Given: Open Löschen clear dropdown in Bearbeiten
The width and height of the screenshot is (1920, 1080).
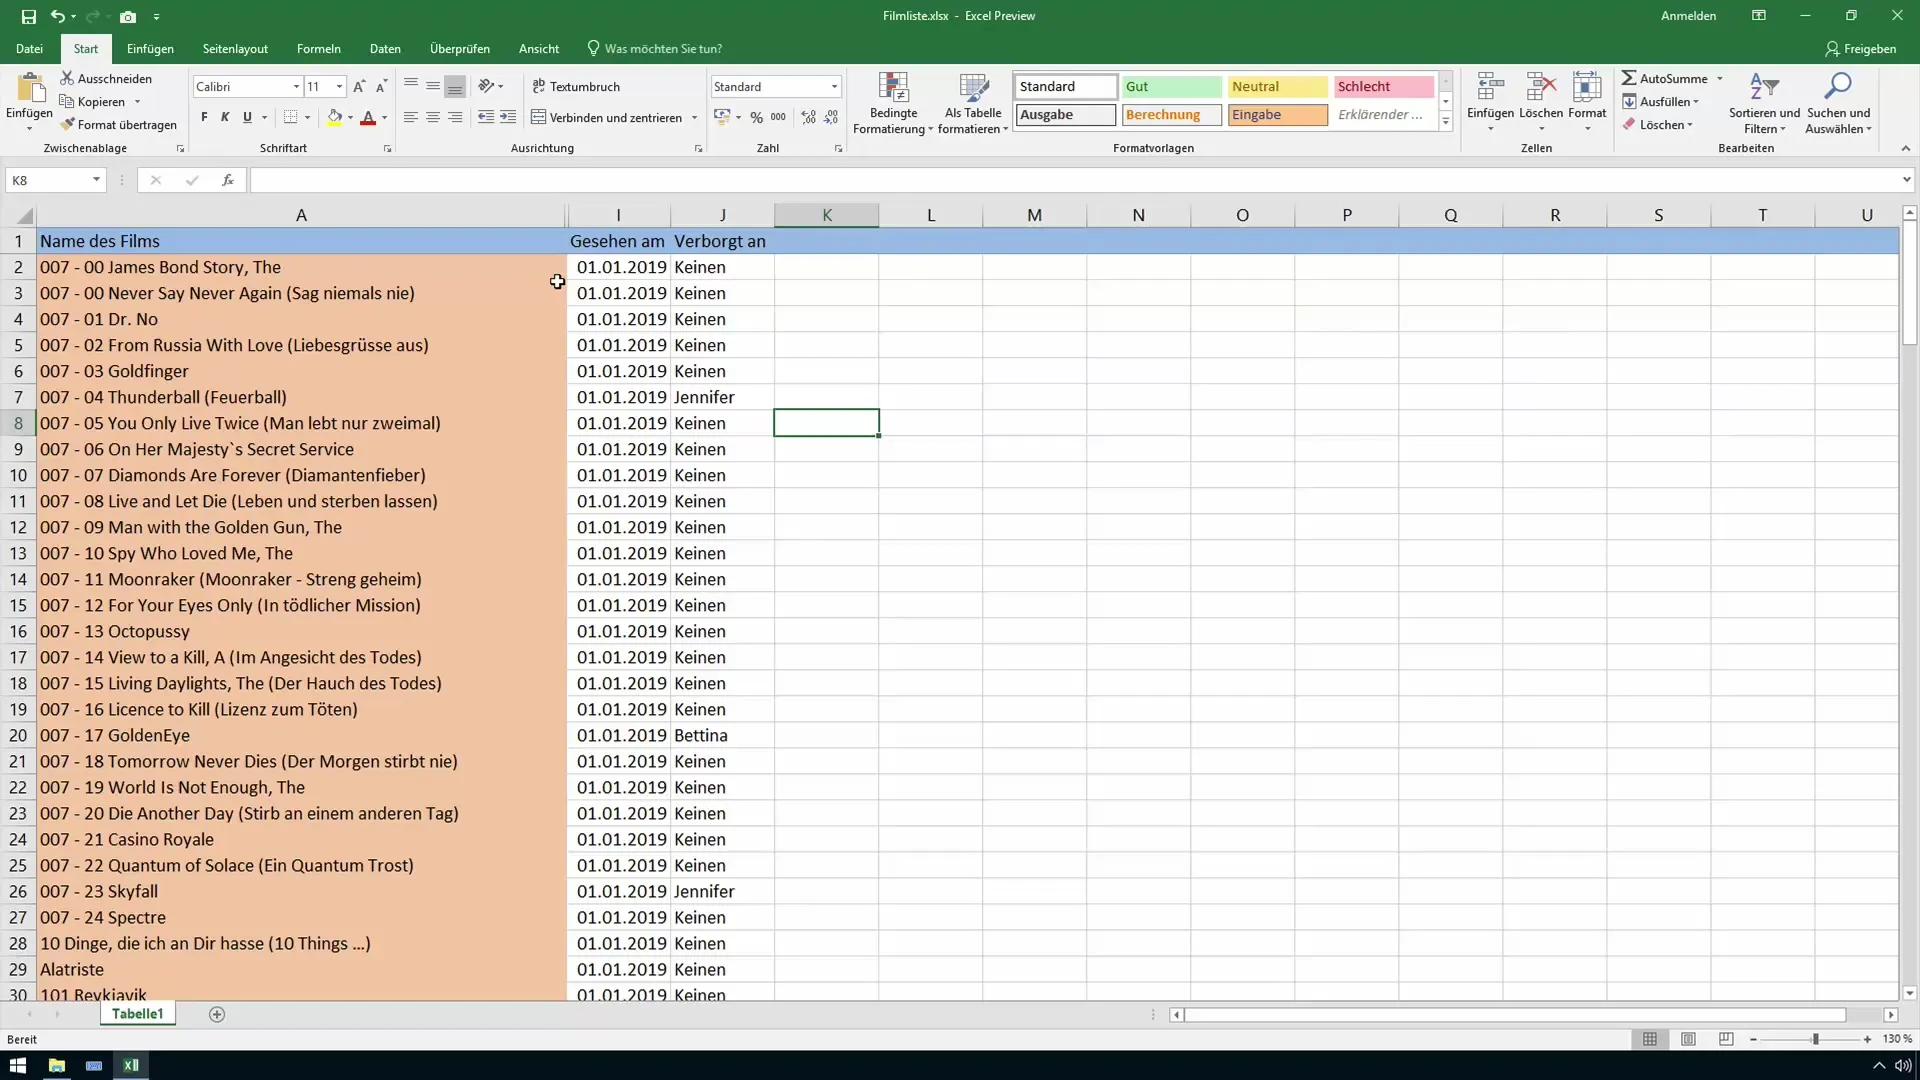Looking at the screenshot, I should (1658, 125).
